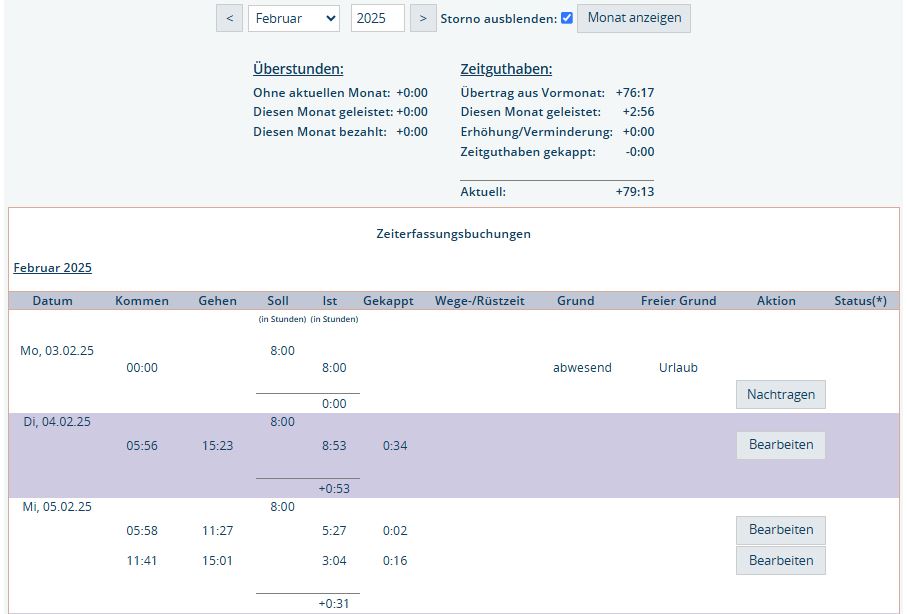Click the Status(*) column header
The image size is (907, 614).
click(x=860, y=301)
